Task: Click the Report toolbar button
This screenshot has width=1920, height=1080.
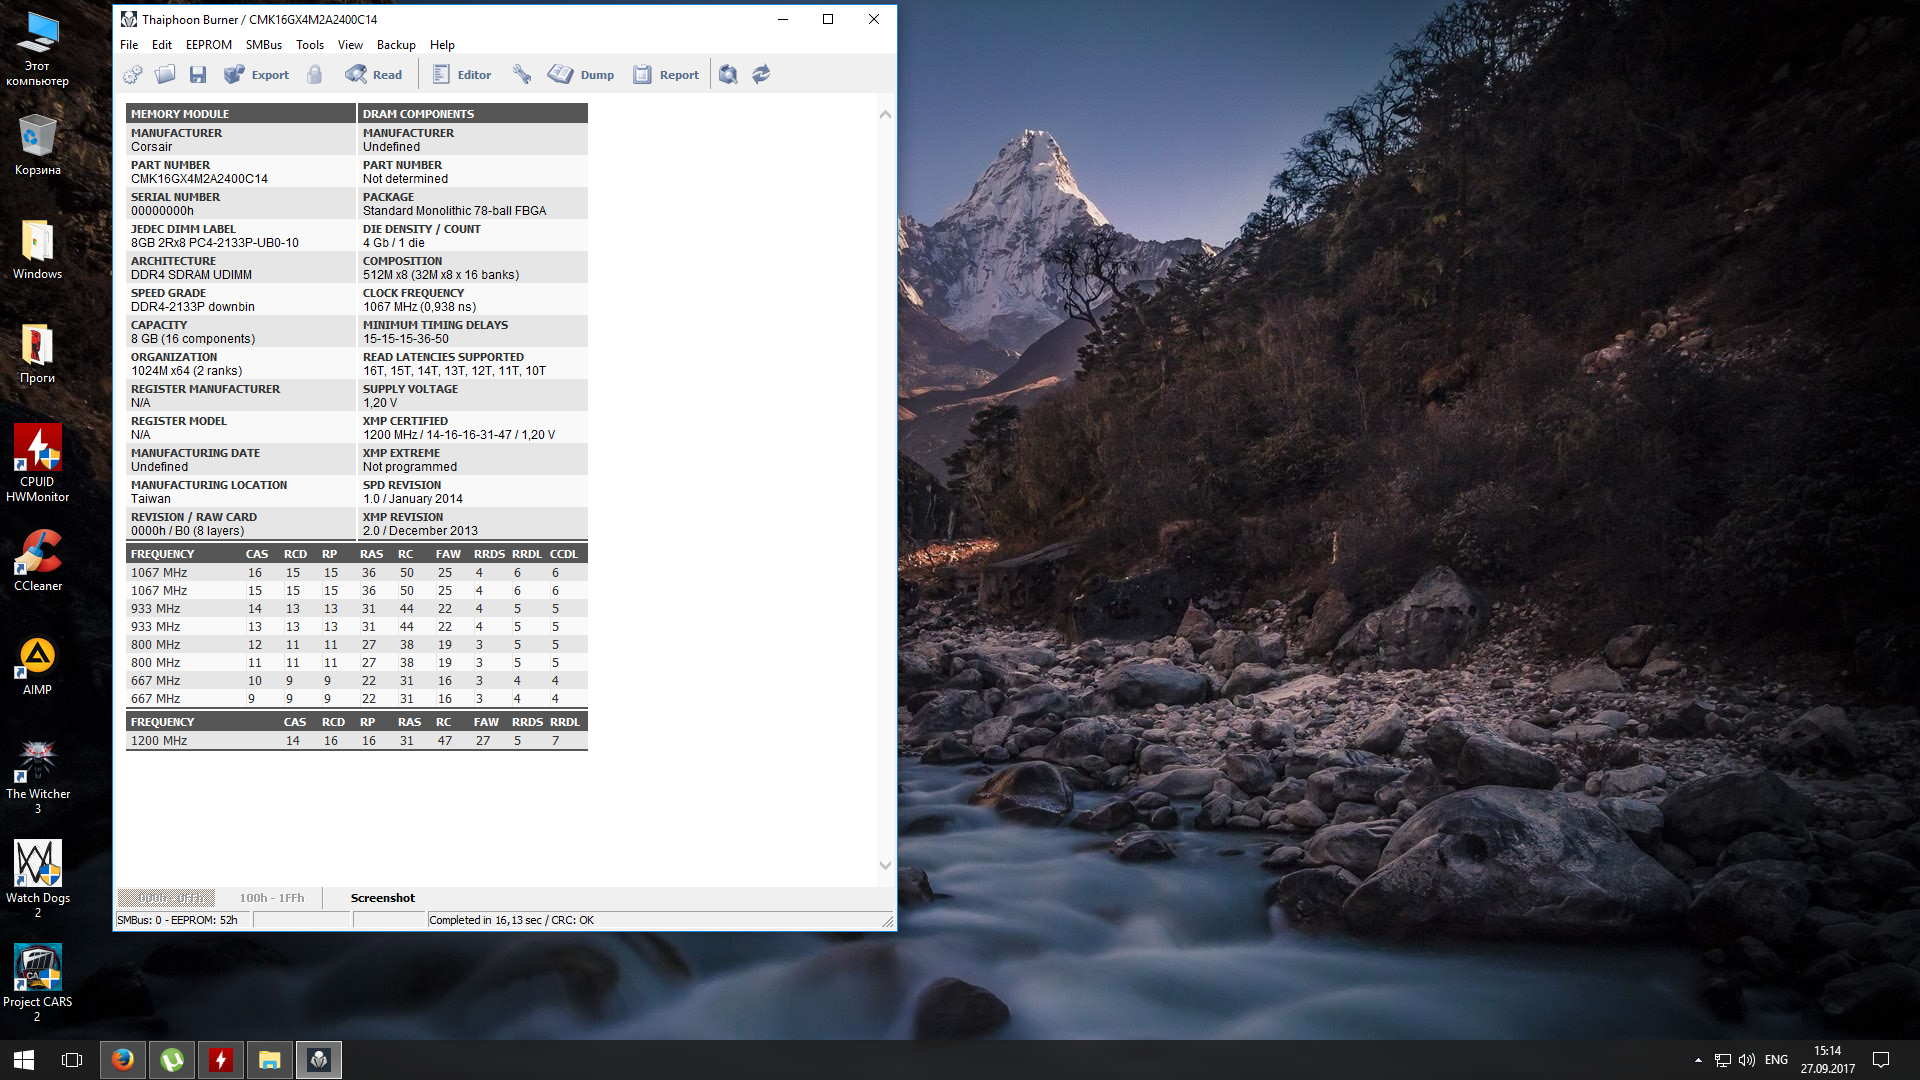Action: coord(666,75)
